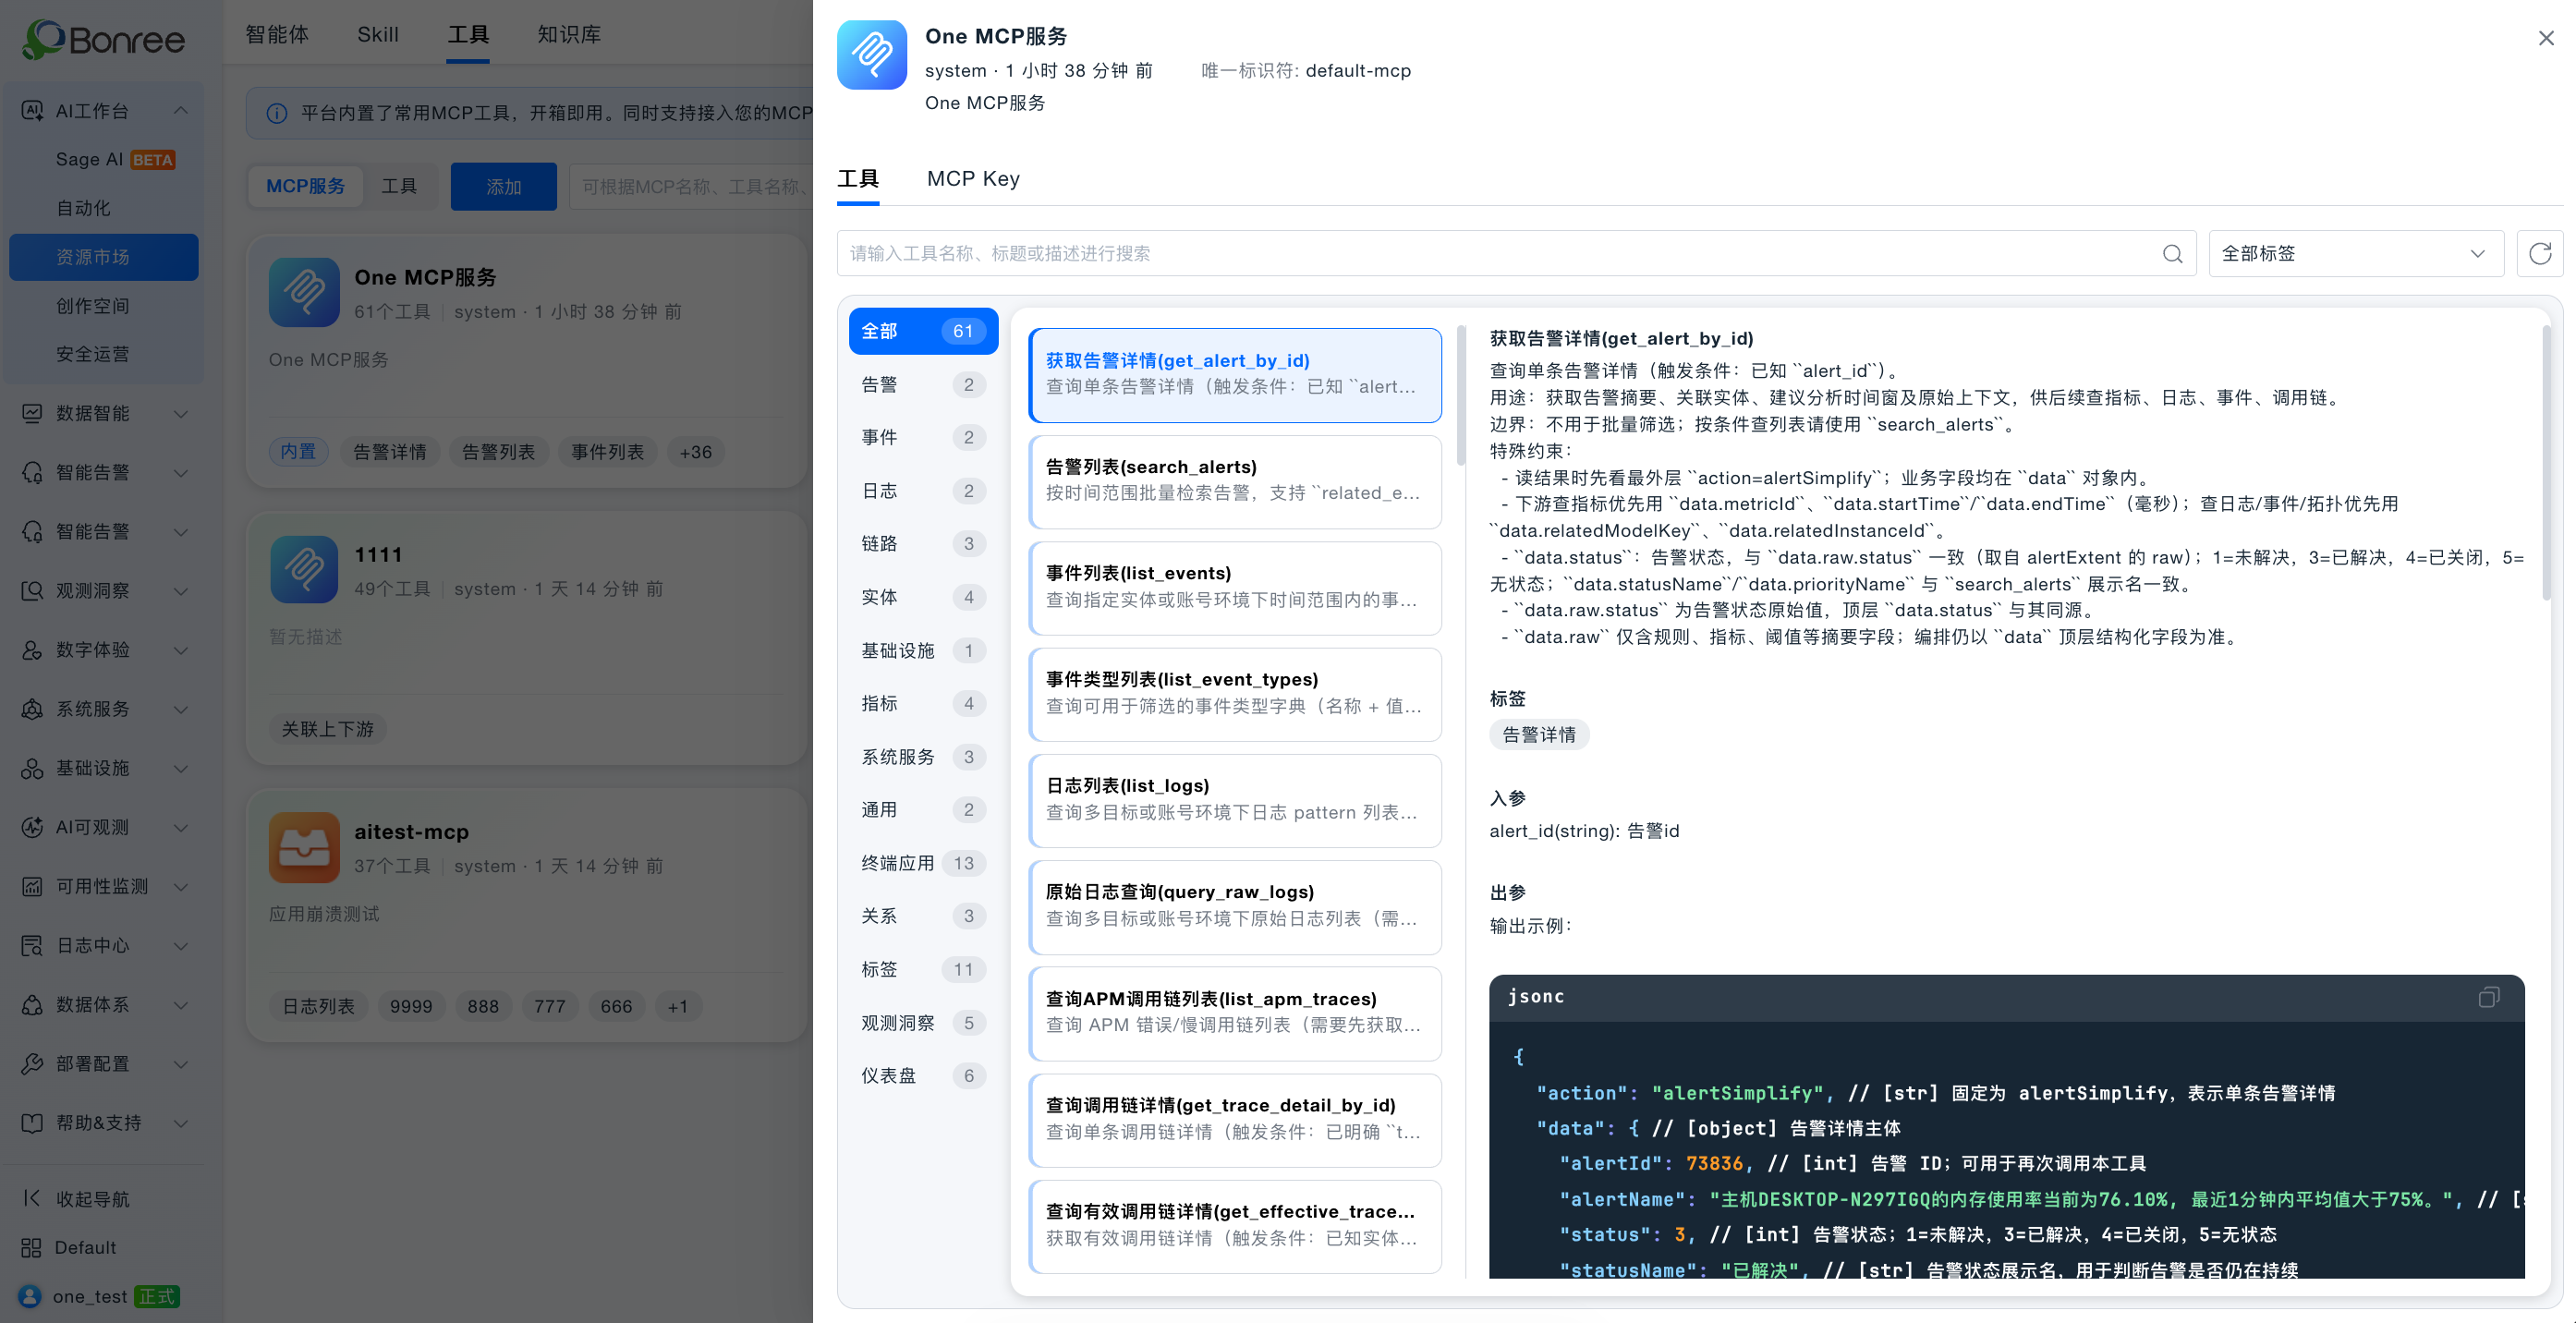Click the 基础设施 sidebar icon

click(x=32, y=768)
